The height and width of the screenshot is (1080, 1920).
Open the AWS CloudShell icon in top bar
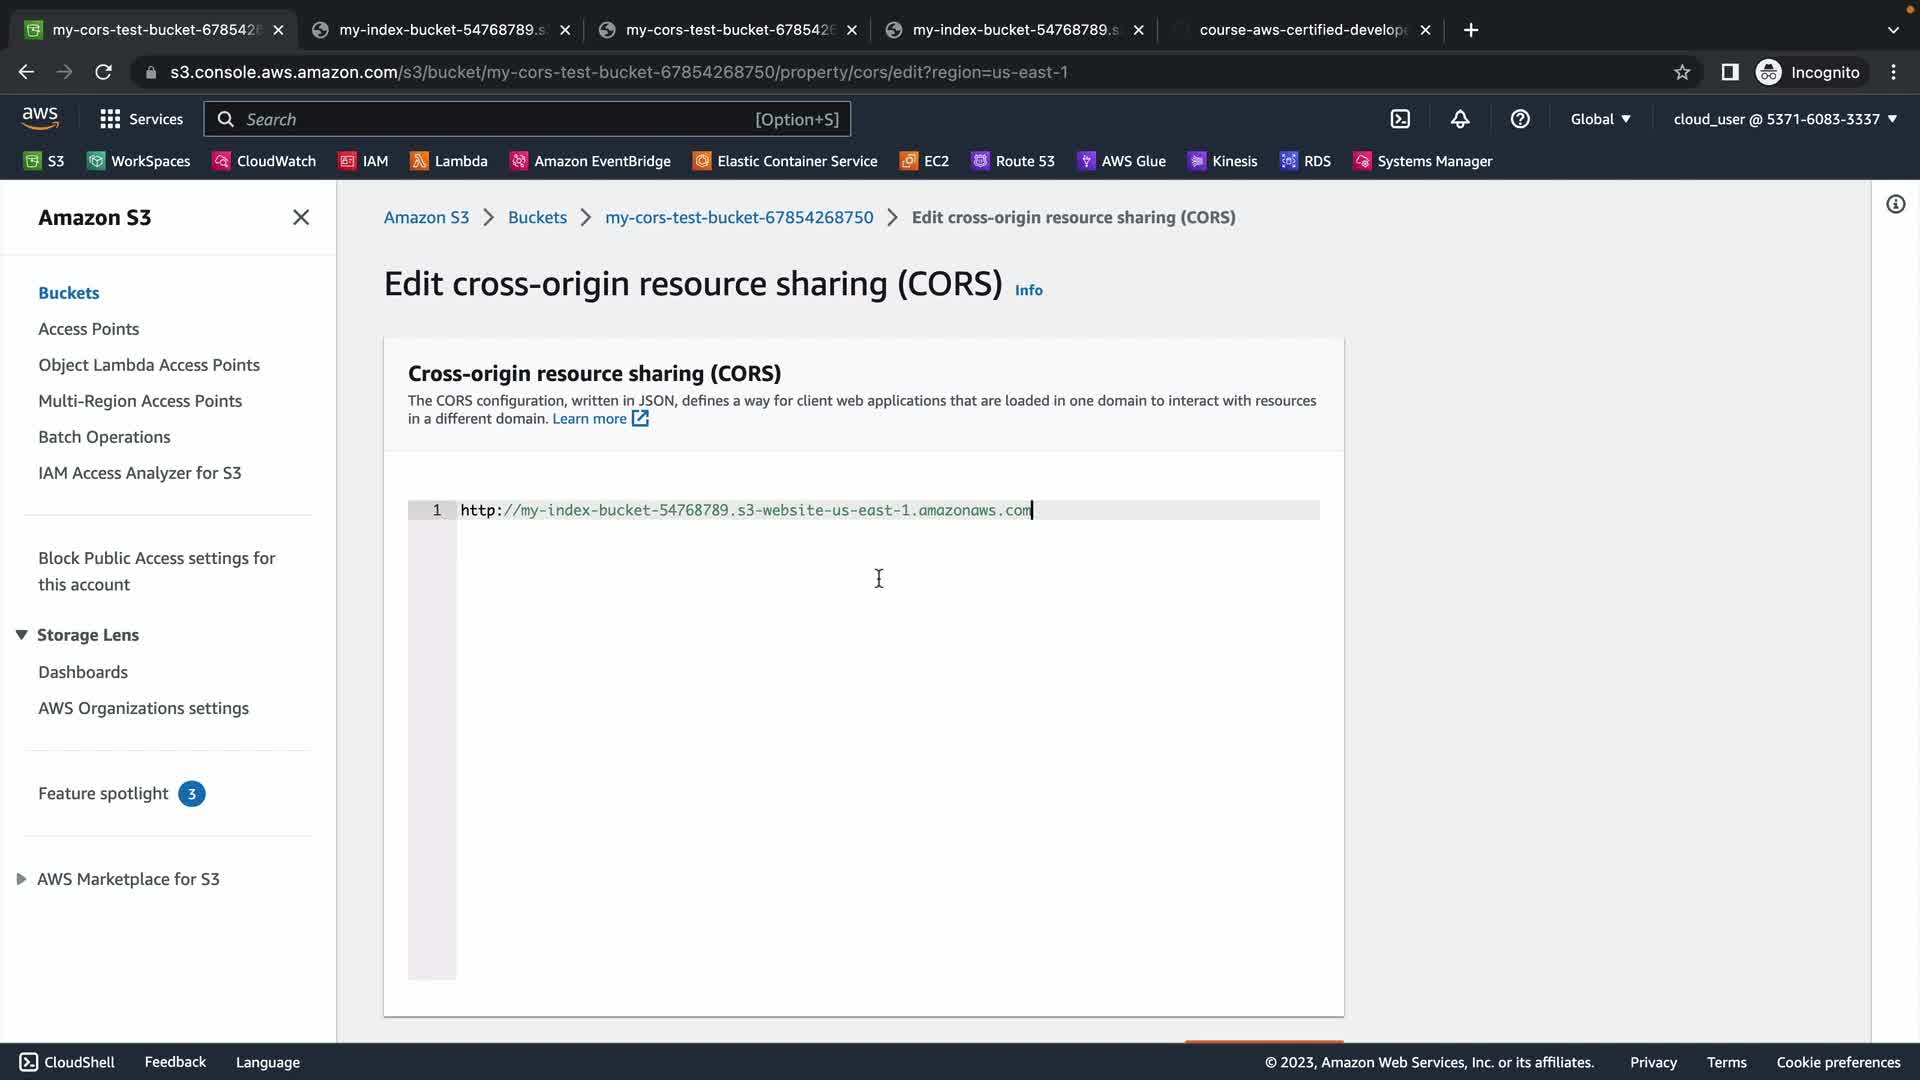(x=1400, y=119)
